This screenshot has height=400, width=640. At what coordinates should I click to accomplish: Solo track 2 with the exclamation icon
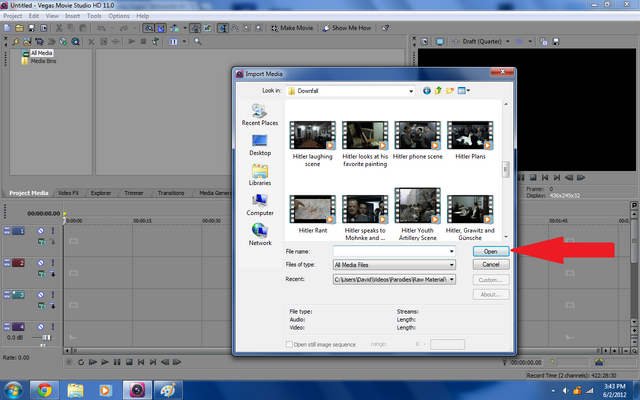pos(53,262)
